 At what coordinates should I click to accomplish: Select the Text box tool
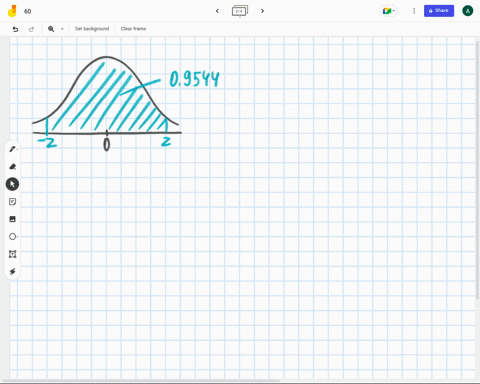coord(12,254)
